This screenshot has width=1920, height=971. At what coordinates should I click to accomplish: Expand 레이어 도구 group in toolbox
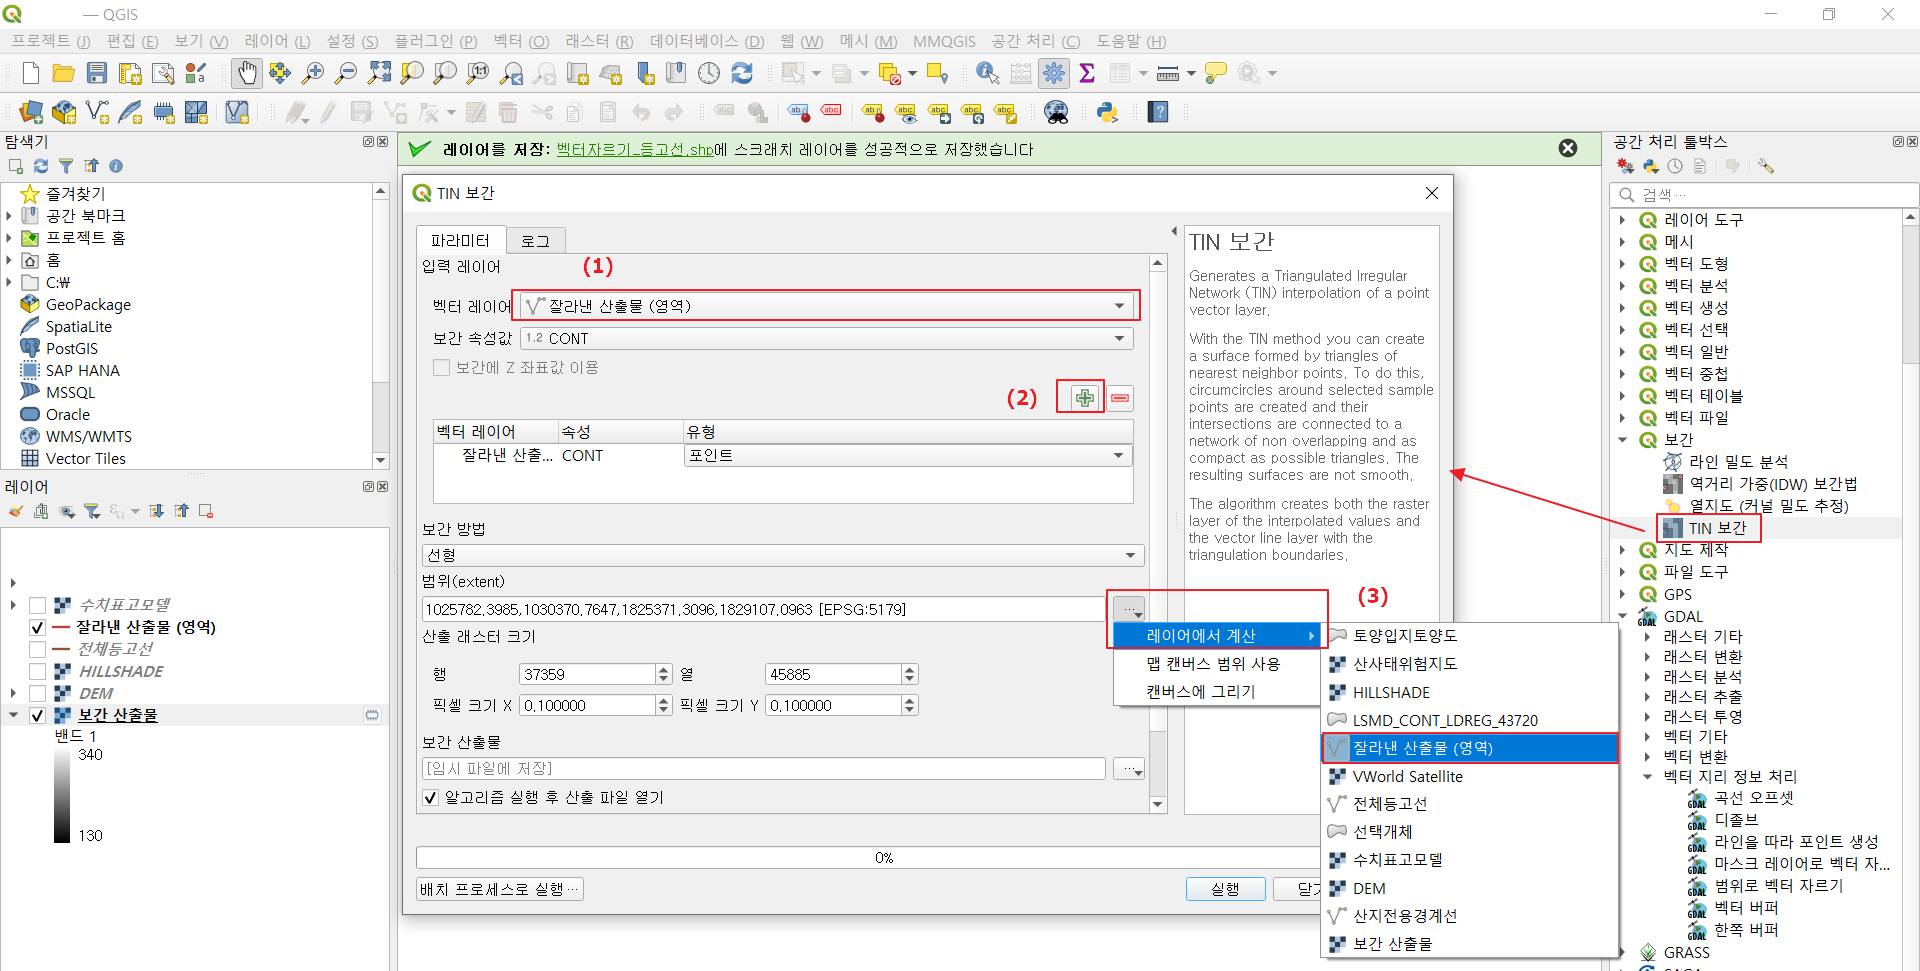point(1623,220)
